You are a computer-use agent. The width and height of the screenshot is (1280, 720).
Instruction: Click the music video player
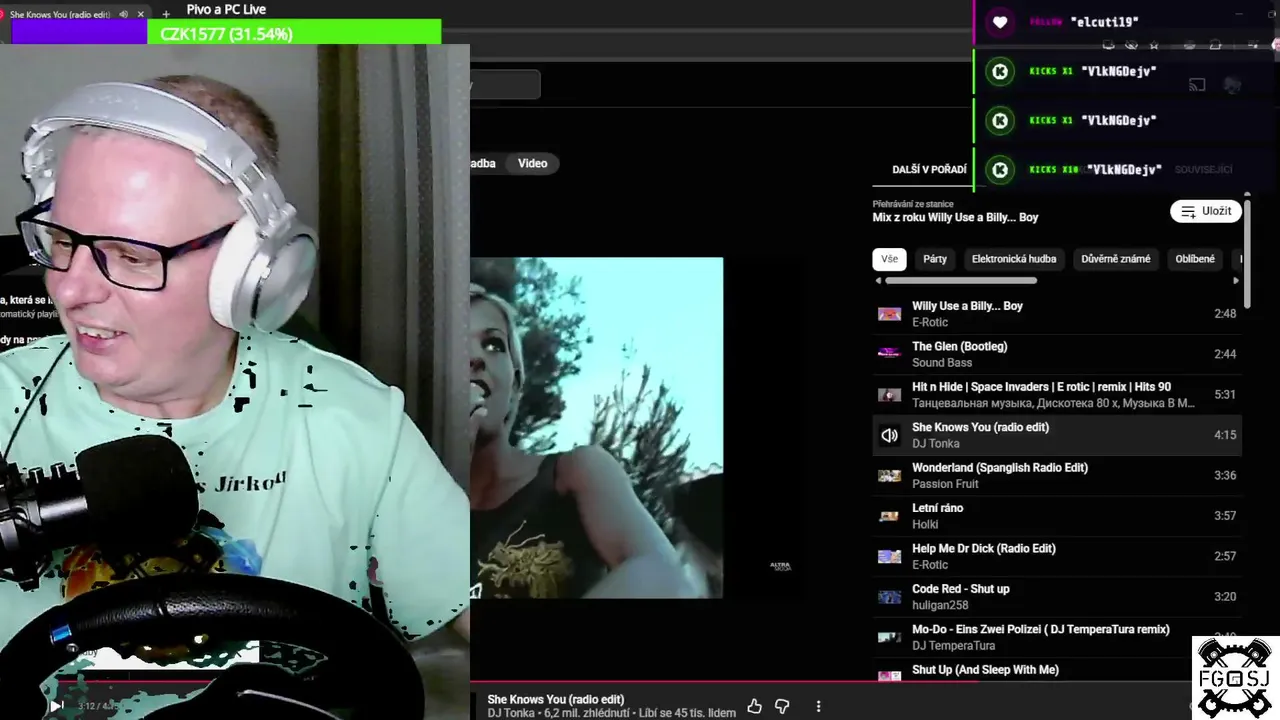[596, 428]
